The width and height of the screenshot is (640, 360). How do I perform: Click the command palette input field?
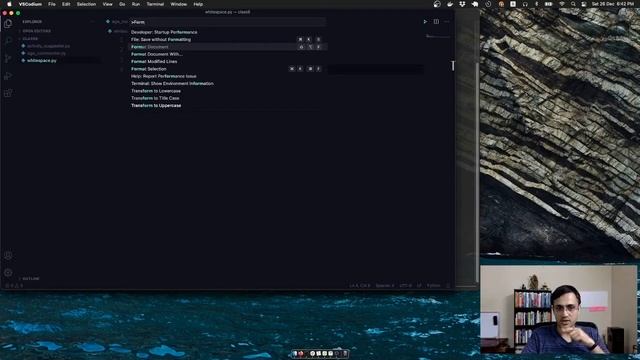pyautogui.click(x=228, y=22)
